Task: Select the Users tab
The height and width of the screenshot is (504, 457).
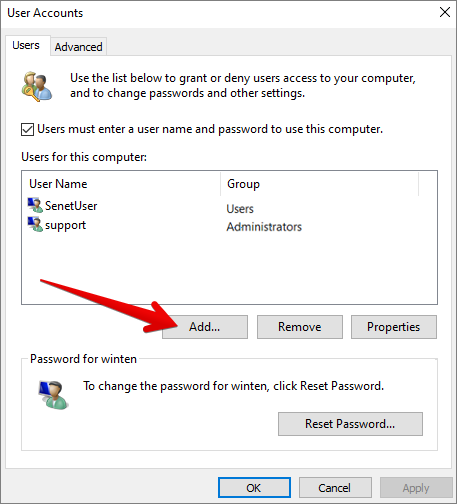Action: click(x=26, y=45)
